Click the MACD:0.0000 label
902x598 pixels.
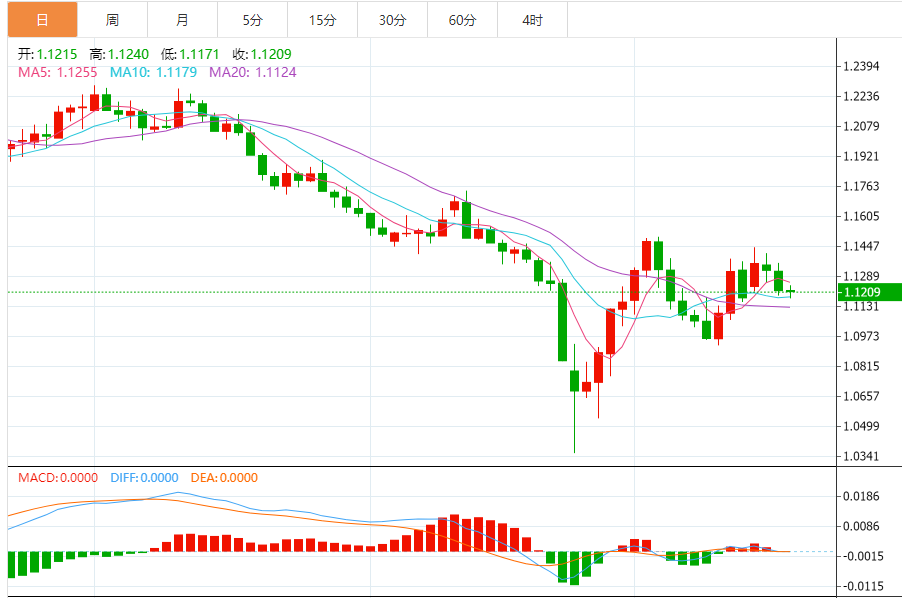58,478
